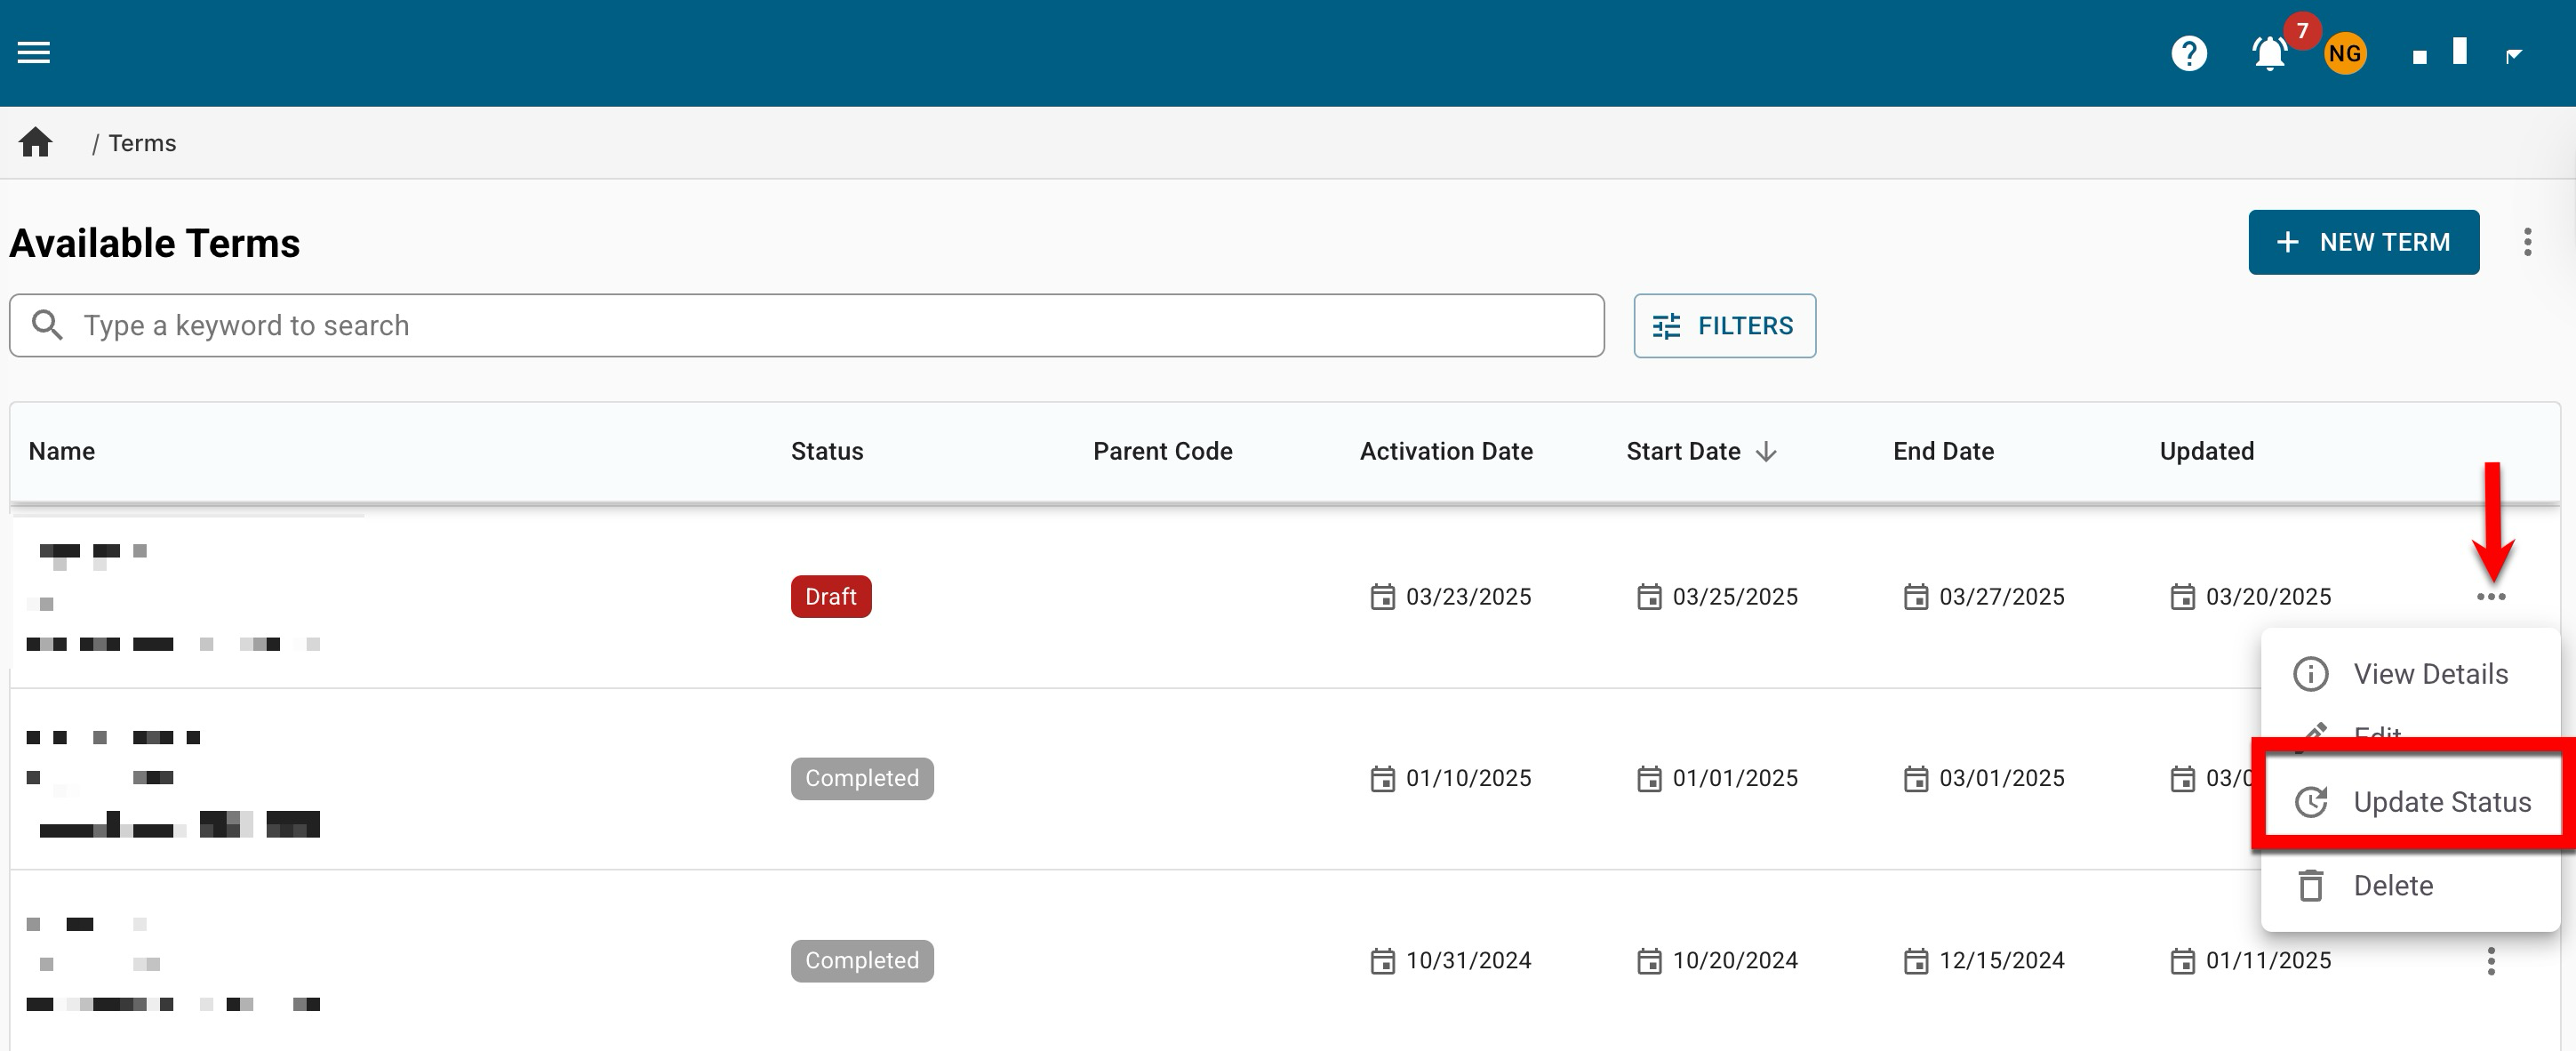
Task: Click the NEW TERM button
Action: pos(2363,242)
